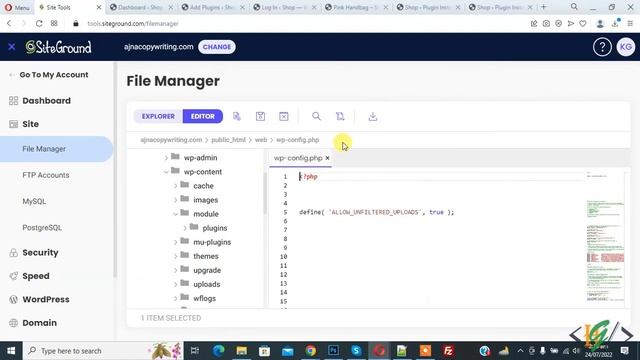Open the Dashboard menu item
The width and height of the screenshot is (640, 360).
[46, 100]
